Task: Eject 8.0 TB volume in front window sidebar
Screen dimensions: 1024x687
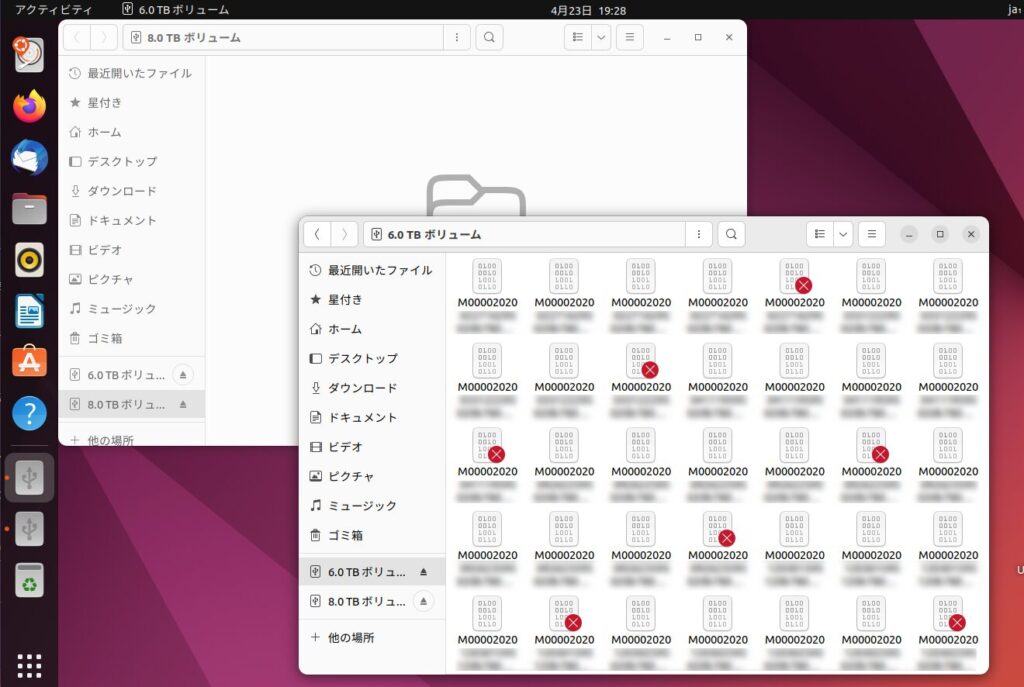Action: coord(423,602)
